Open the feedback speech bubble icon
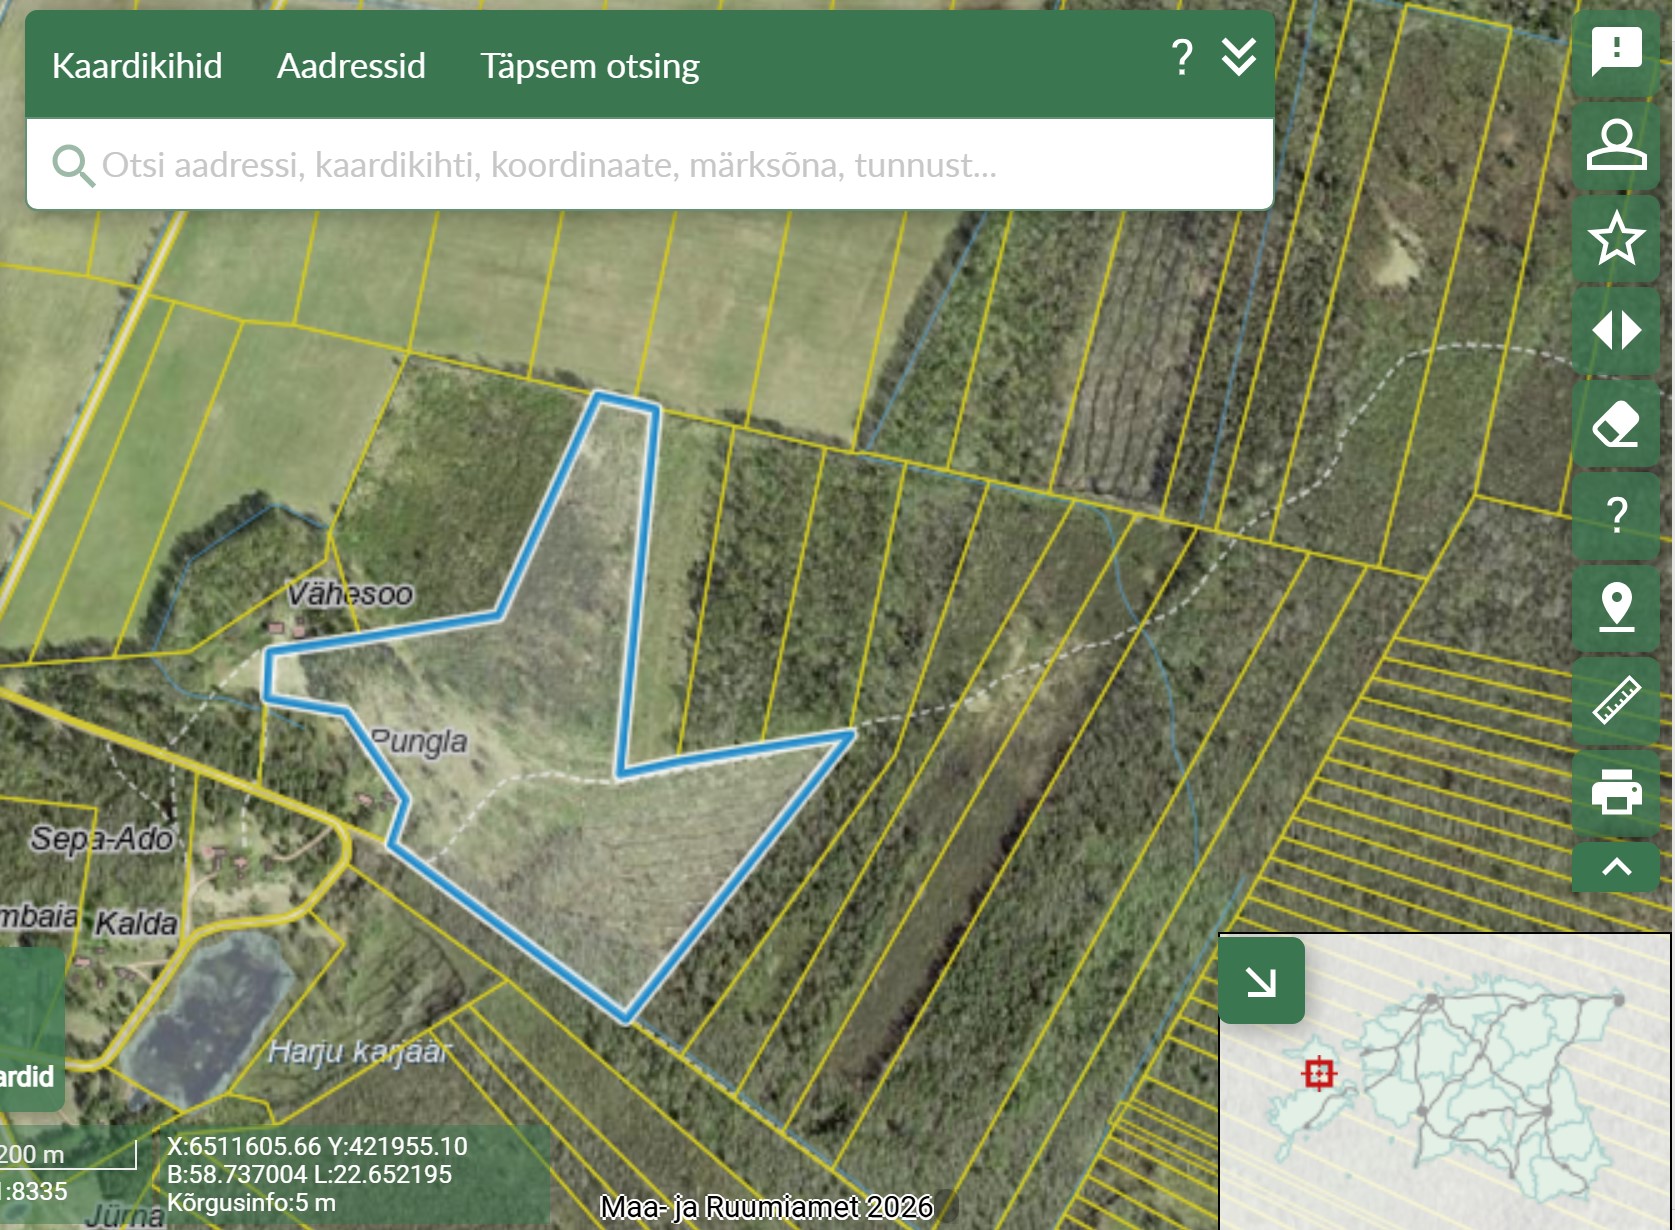The image size is (1675, 1230). point(1616,51)
